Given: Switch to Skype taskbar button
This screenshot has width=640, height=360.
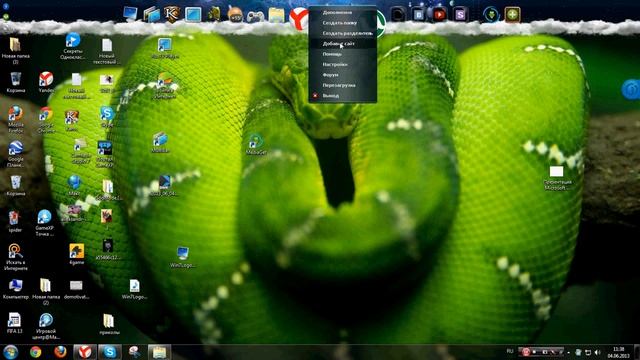Looking at the screenshot, I should click(x=109, y=352).
